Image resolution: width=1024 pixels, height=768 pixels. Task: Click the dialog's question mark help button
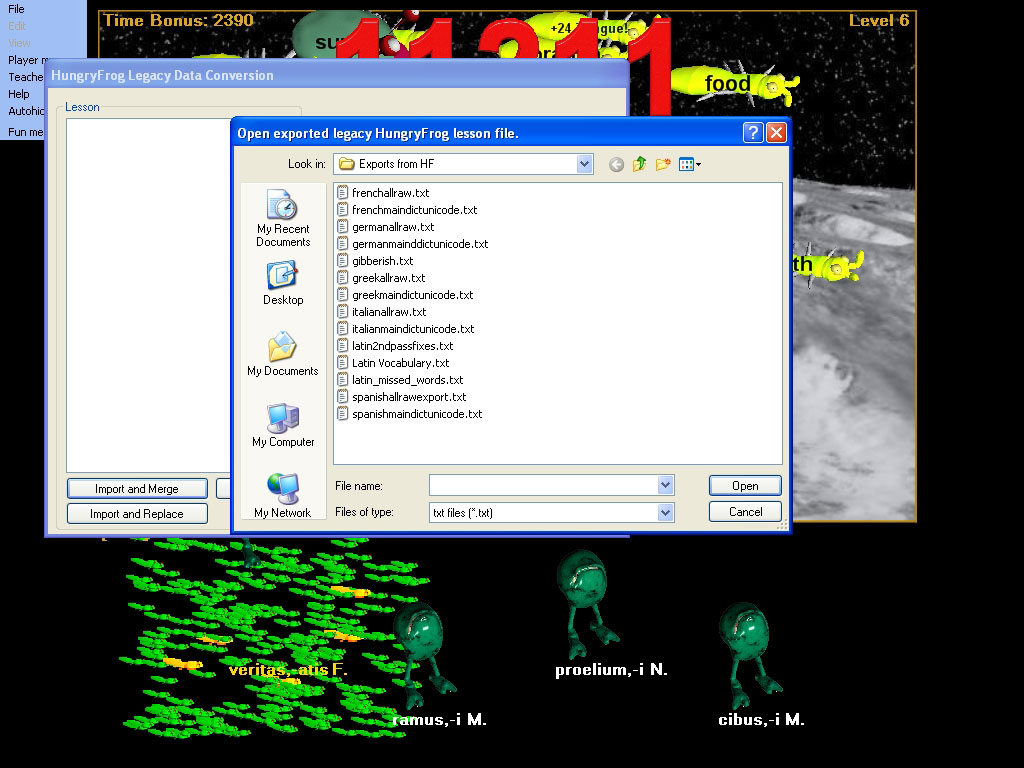tap(753, 133)
